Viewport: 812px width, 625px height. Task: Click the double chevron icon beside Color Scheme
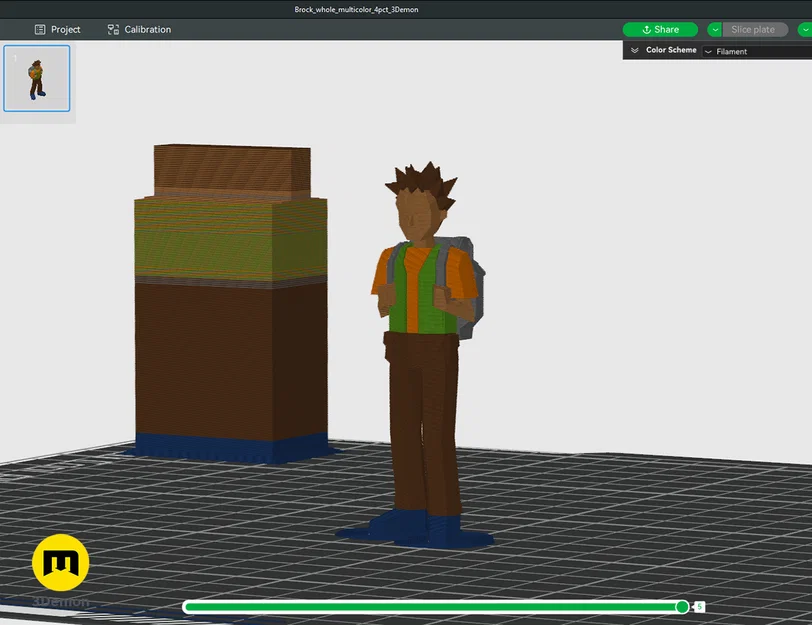636,50
